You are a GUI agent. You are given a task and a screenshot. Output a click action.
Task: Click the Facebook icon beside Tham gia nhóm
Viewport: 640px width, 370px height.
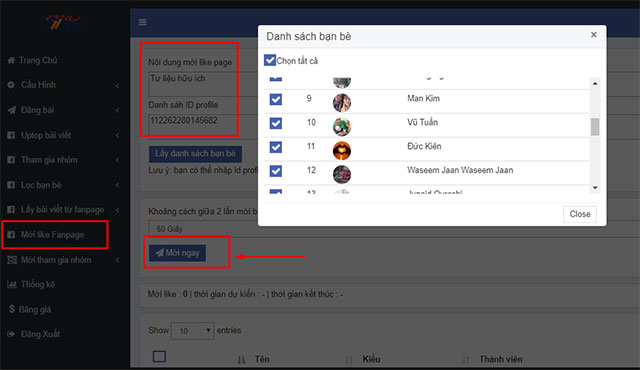11,160
